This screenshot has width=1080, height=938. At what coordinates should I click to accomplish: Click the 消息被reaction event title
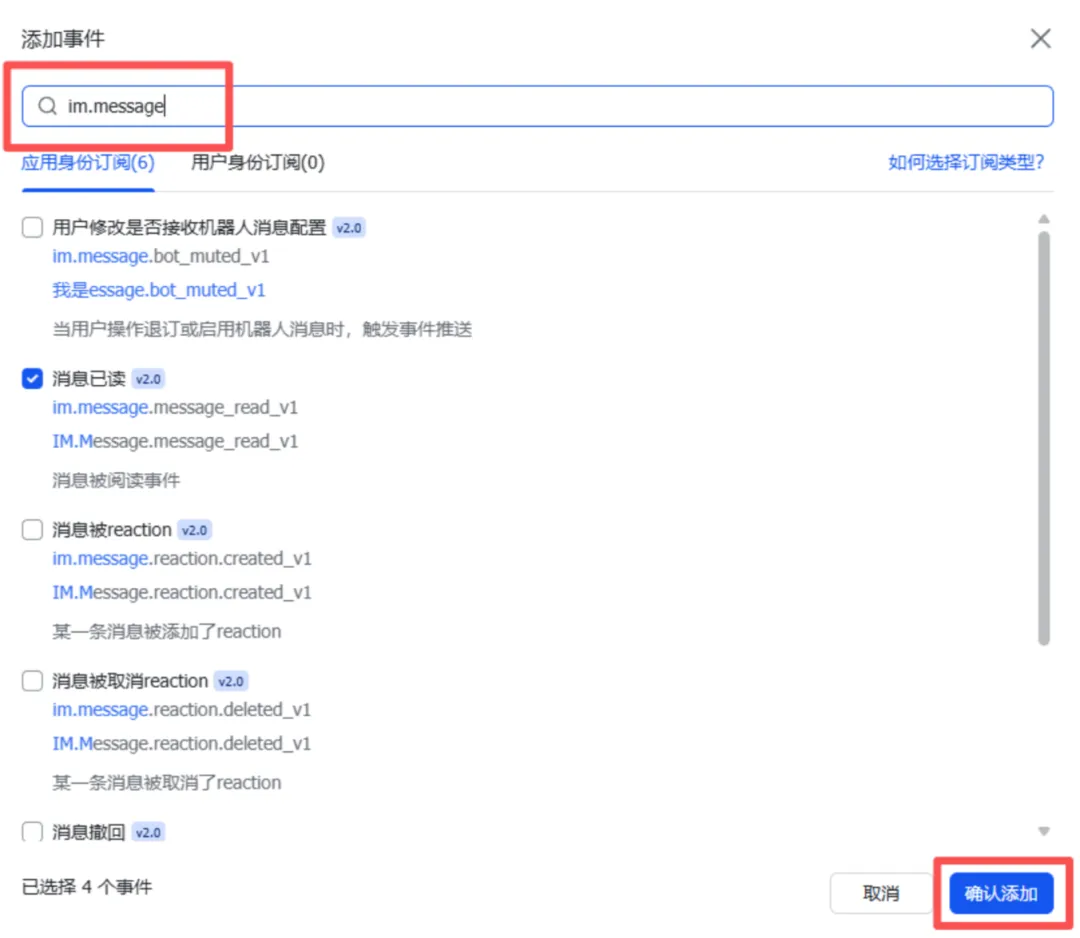[x=112, y=530]
